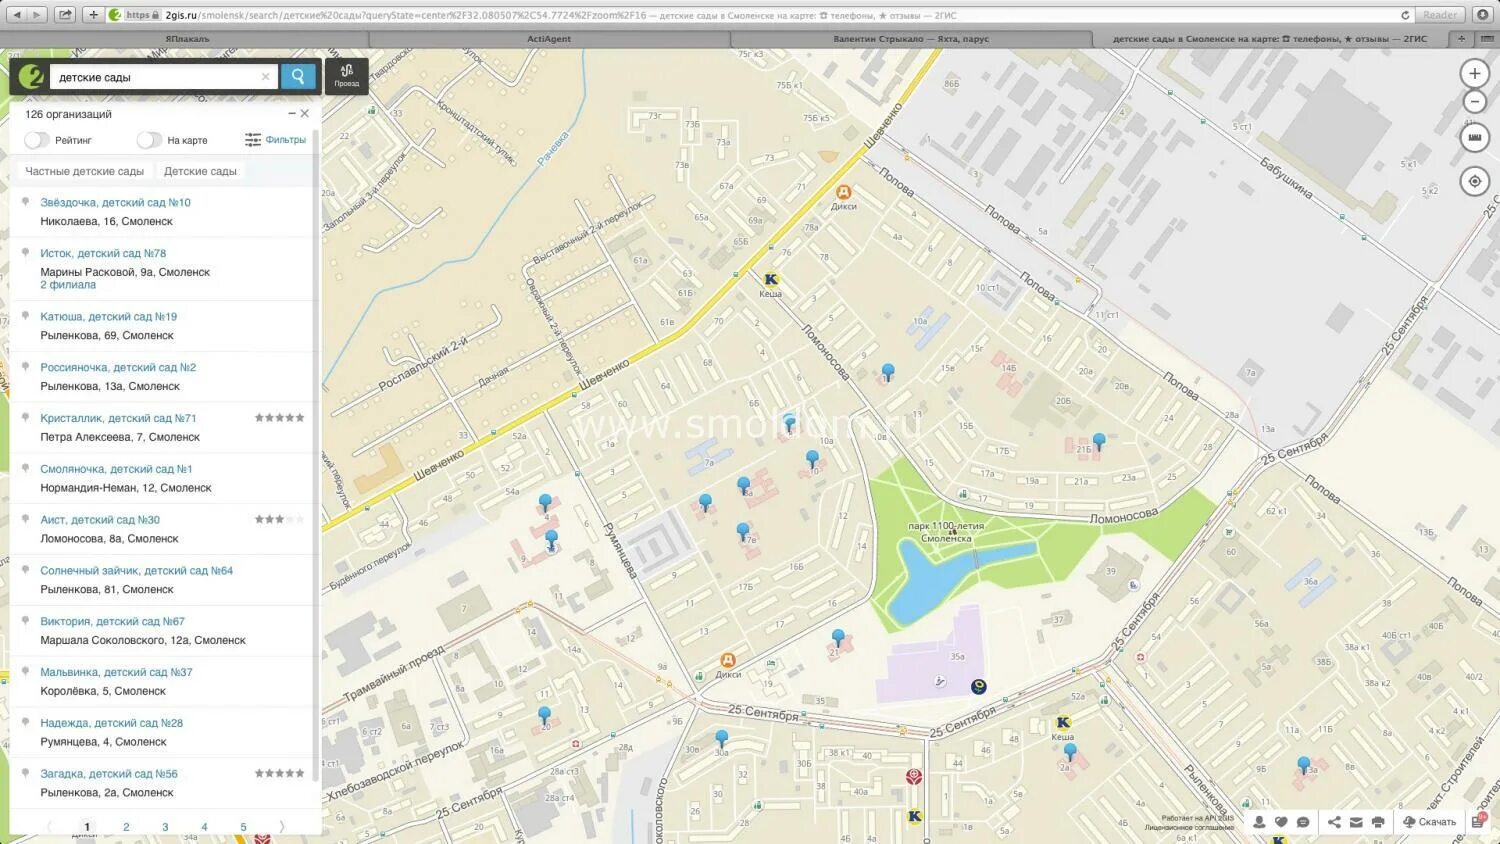This screenshot has height=844, width=1500.
Task: Click the Safari Reader button
Action: 1440,15
